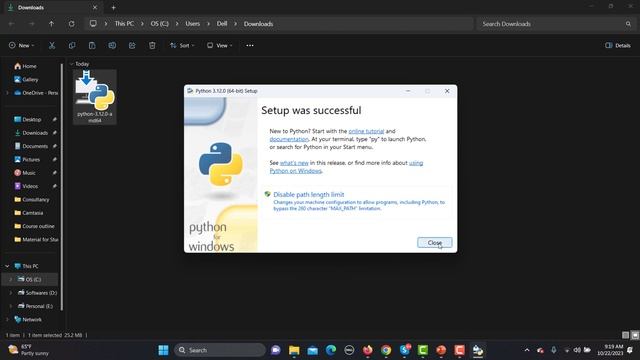The image size is (640, 360).
Task: Open the Documents quick access folder
Action: [x=35, y=146]
